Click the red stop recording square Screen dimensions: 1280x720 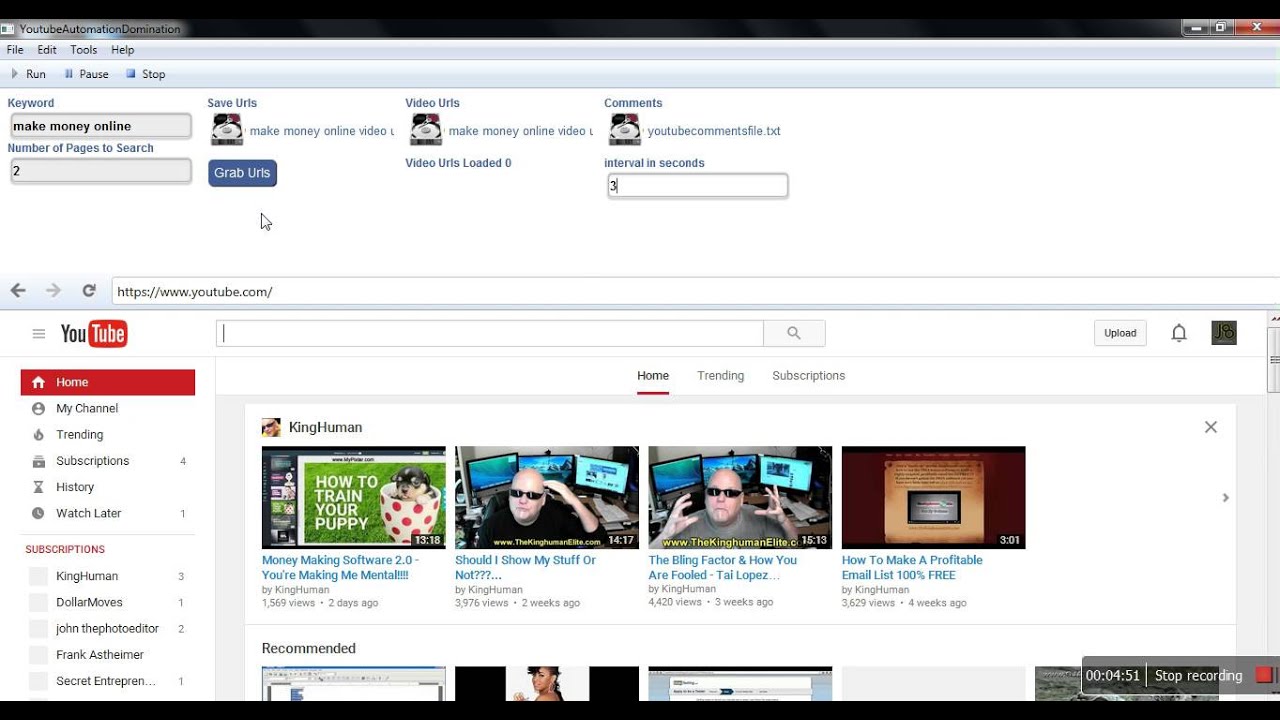[1264, 675]
